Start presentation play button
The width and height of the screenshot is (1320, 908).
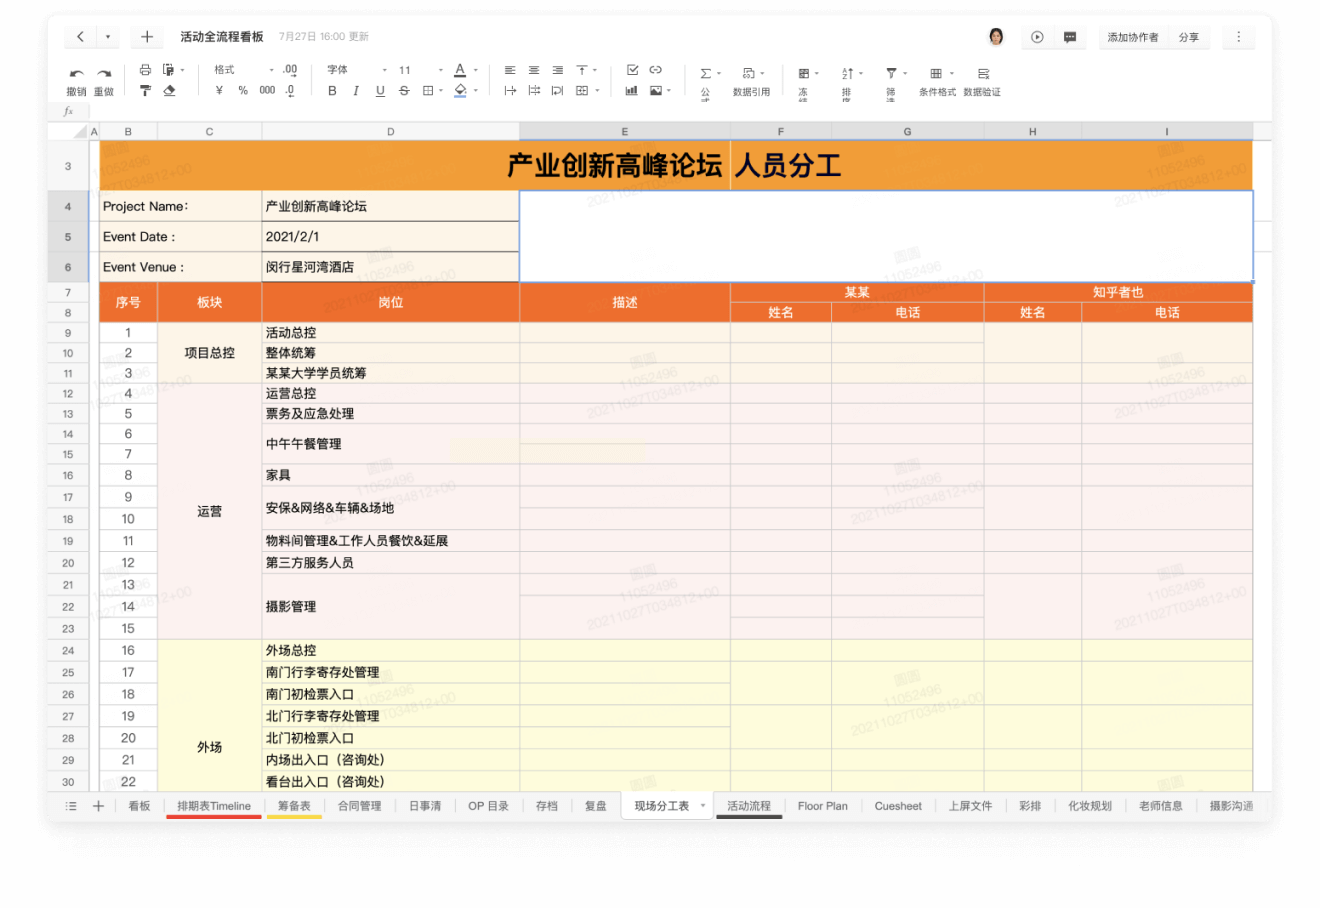coord(1037,37)
